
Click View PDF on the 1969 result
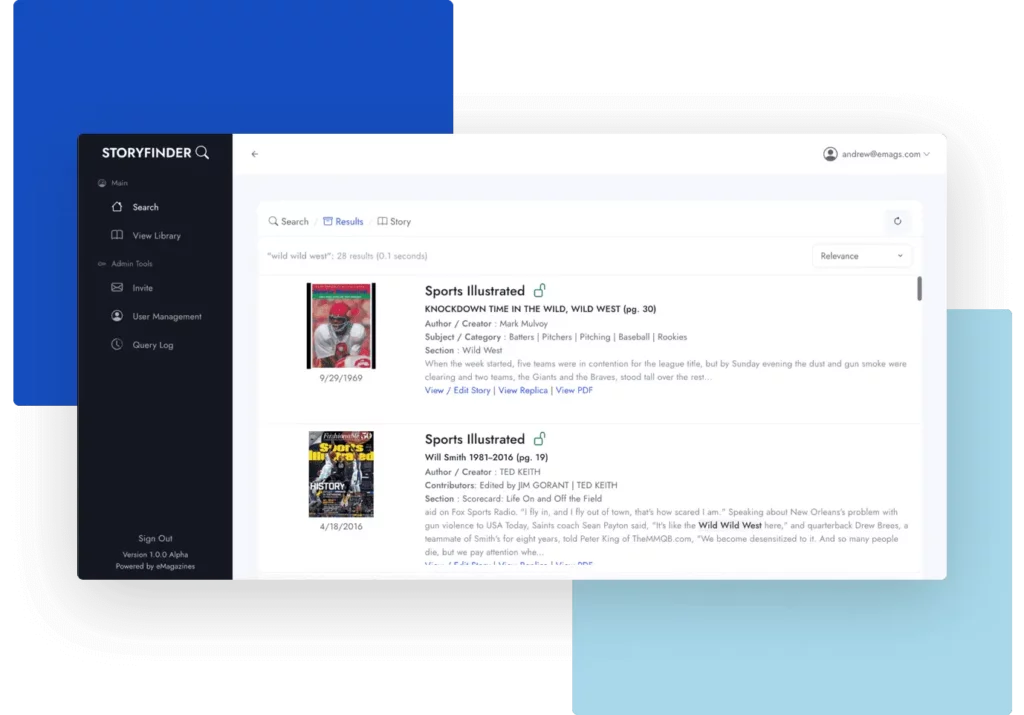[574, 390]
